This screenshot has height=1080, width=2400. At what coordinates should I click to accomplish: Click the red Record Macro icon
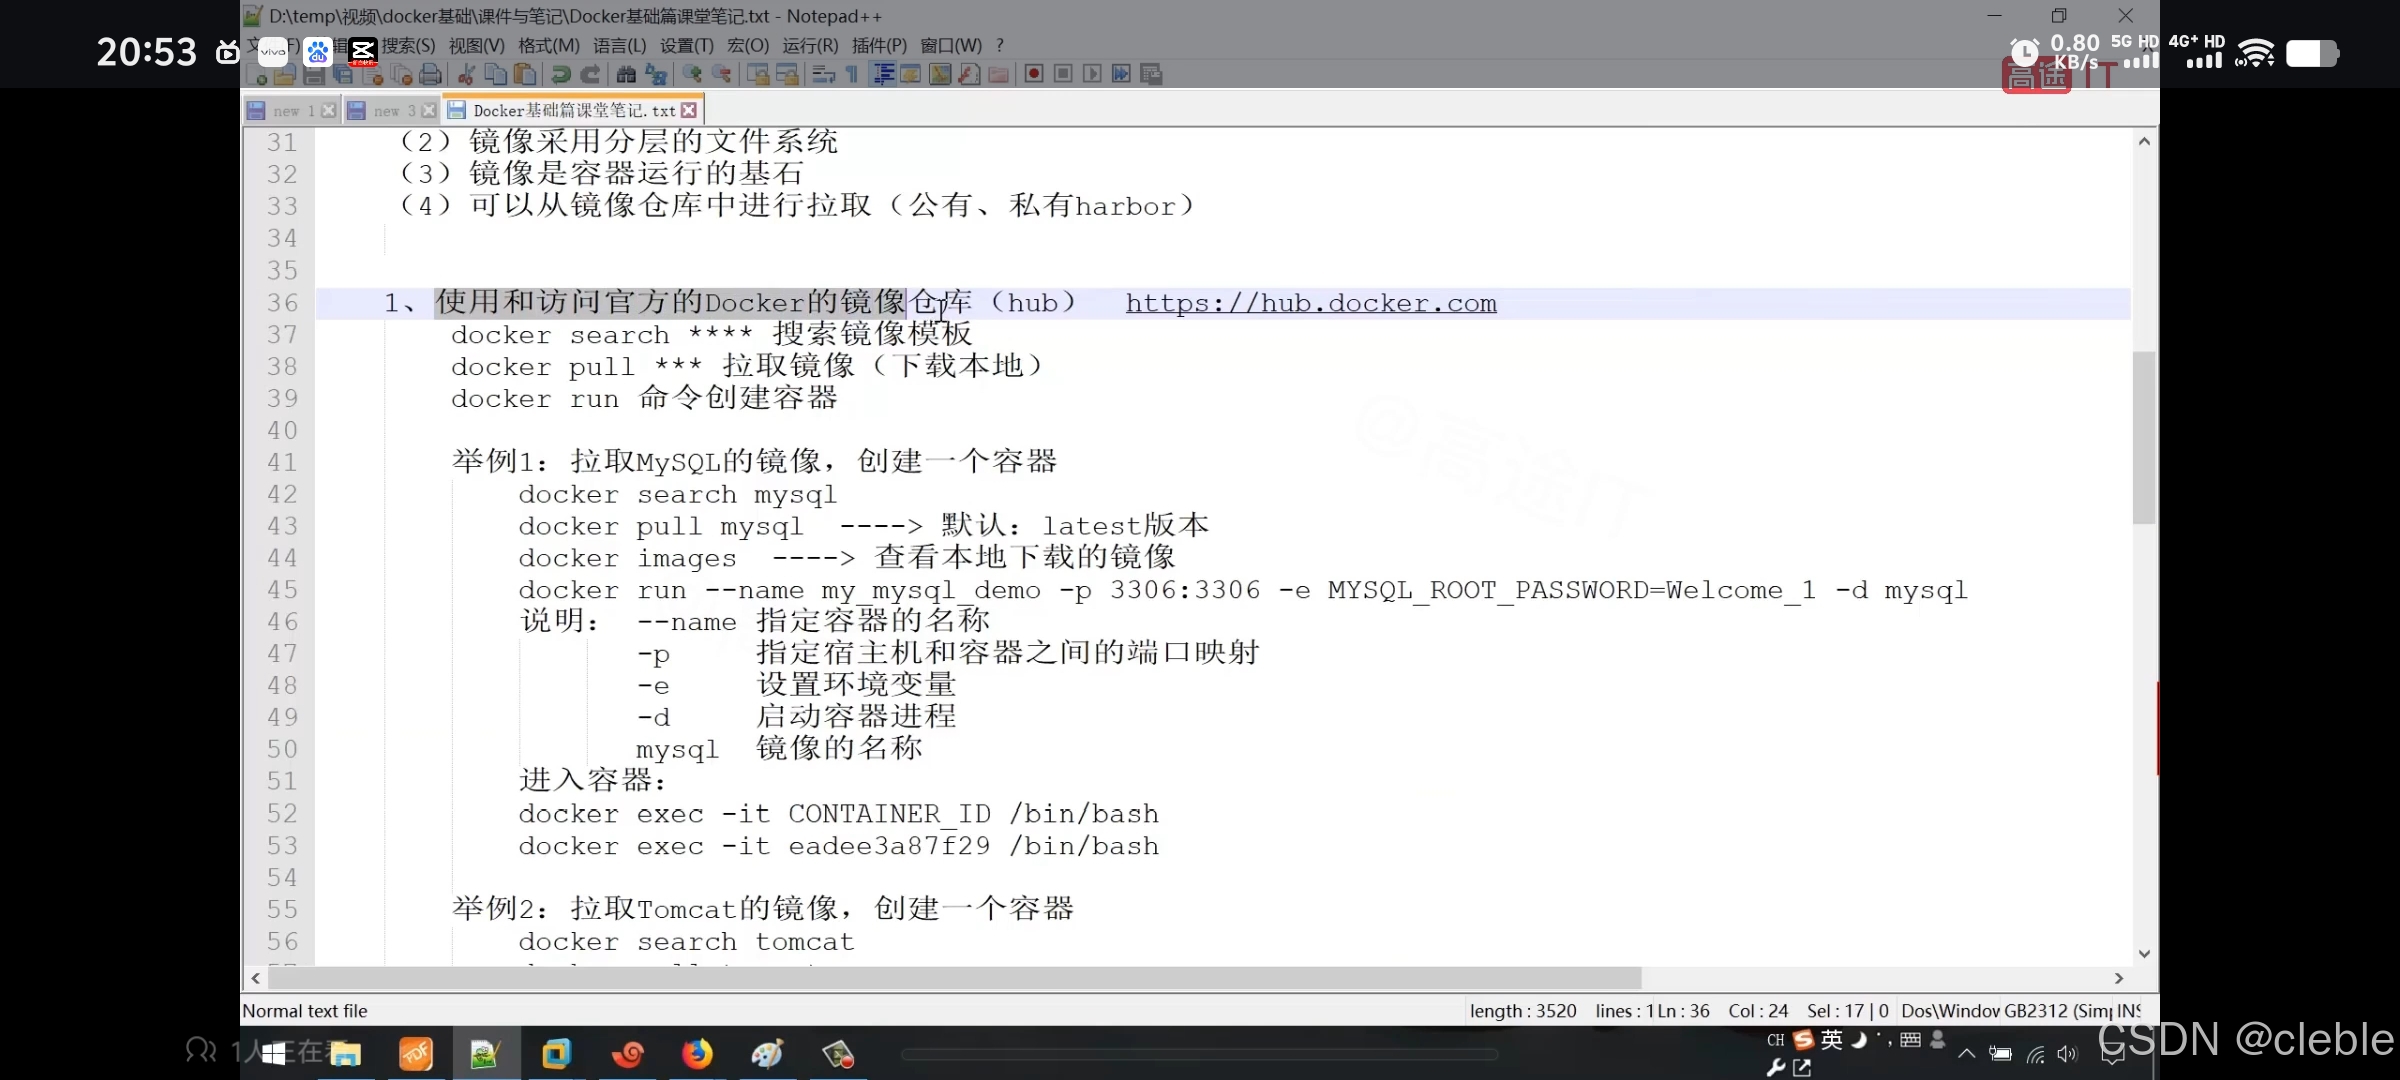tap(1034, 74)
